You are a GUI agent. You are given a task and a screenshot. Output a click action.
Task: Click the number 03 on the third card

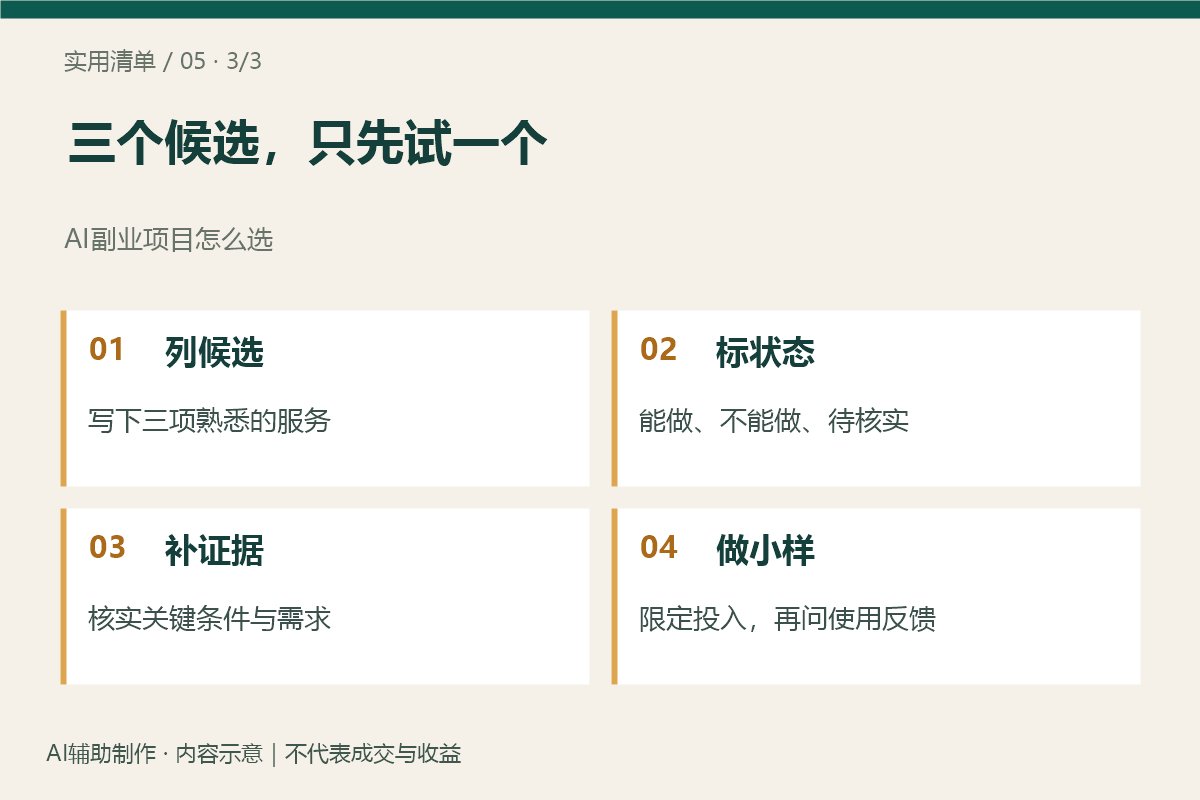107,547
